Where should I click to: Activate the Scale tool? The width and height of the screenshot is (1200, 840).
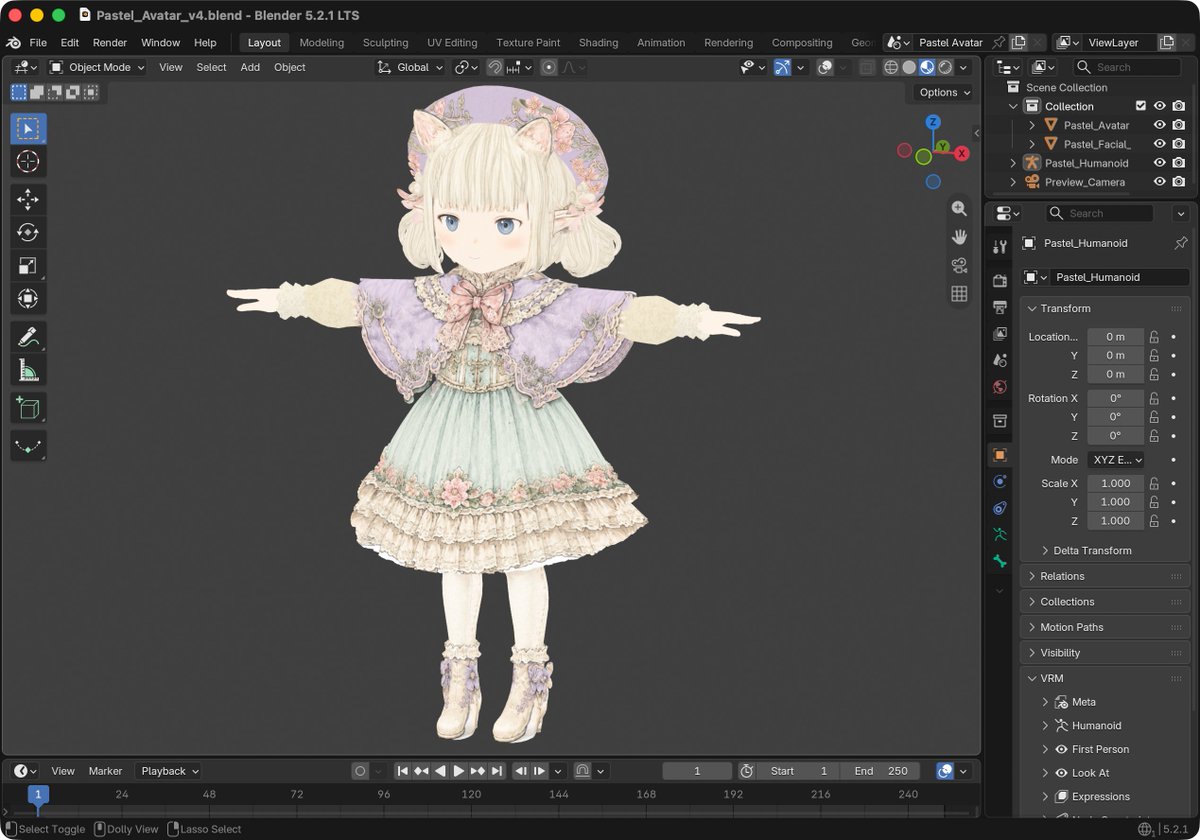pos(28,266)
